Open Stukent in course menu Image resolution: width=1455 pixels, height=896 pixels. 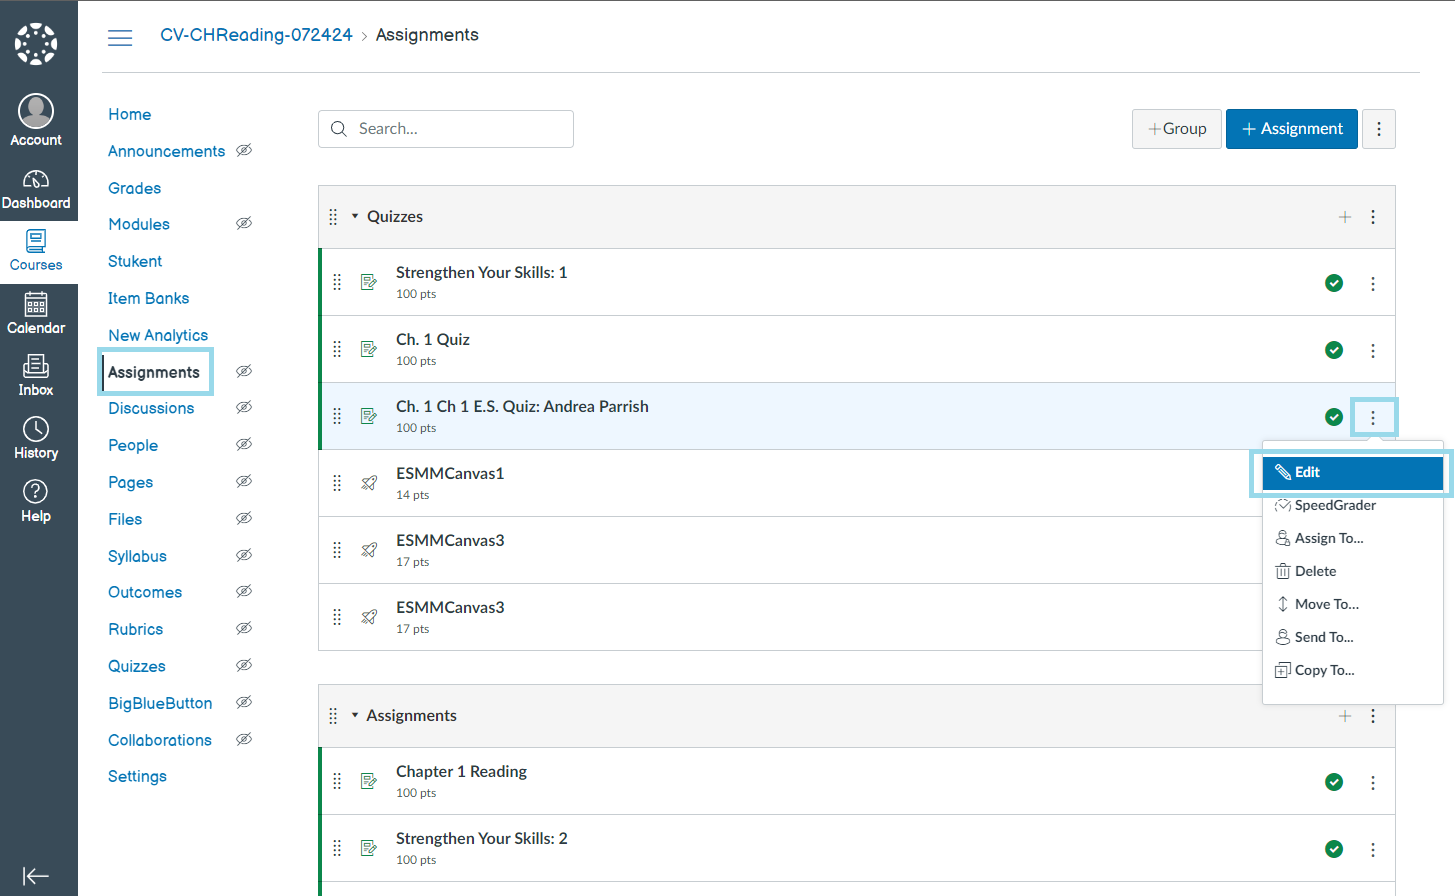click(x=135, y=261)
